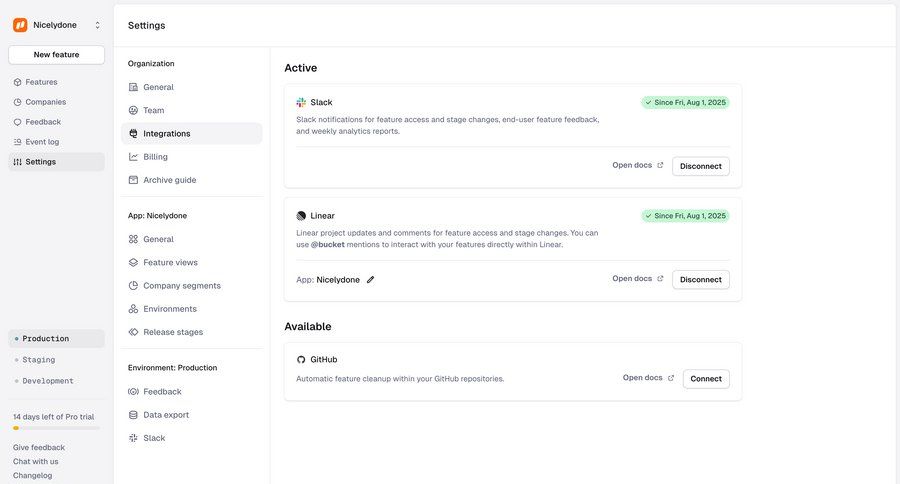Open the Environments settings page
Screen dimensions: 900x484
click(192, 309)
